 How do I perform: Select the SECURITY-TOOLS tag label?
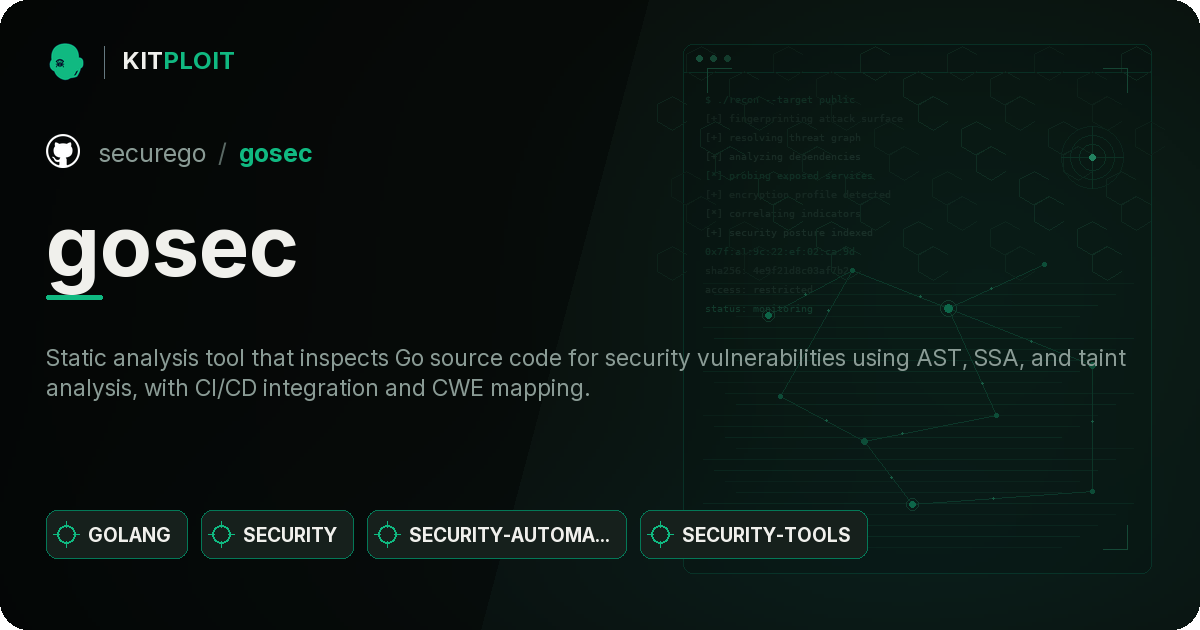pos(766,535)
